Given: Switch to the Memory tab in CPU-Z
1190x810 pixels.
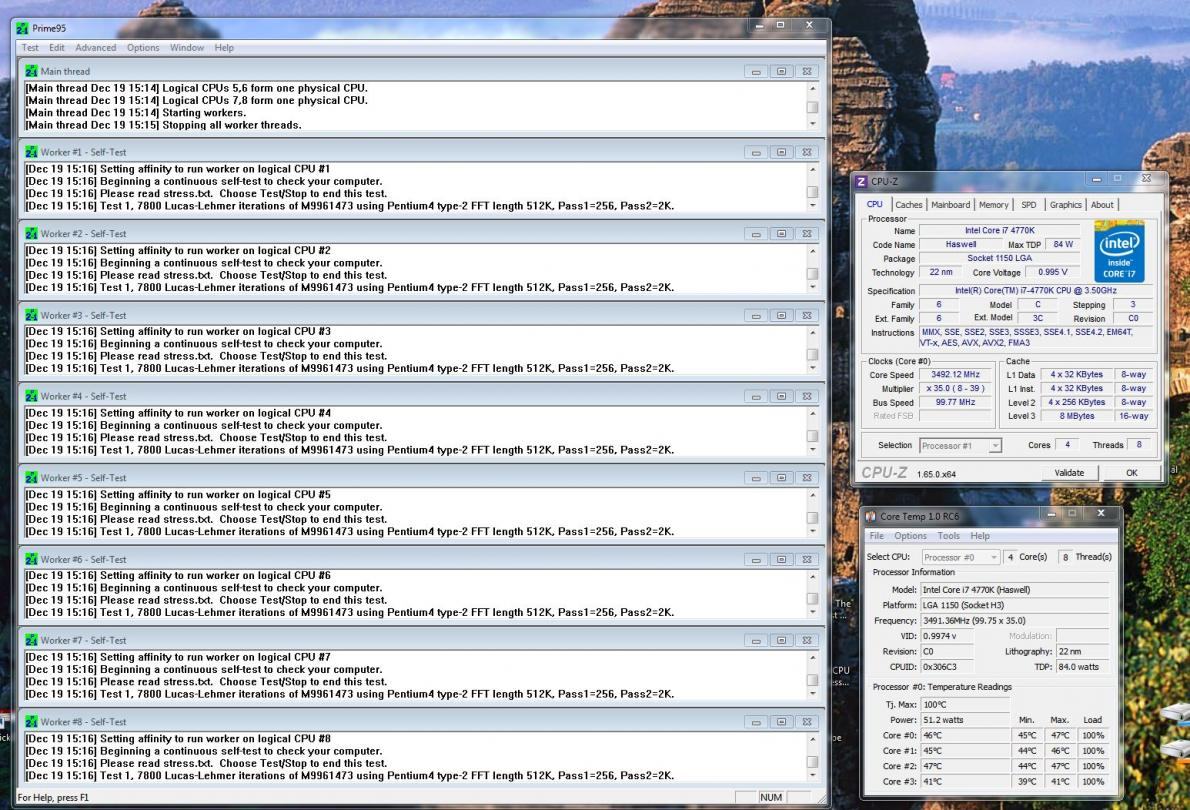Looking at the screenshot, I should click(993, 205).
